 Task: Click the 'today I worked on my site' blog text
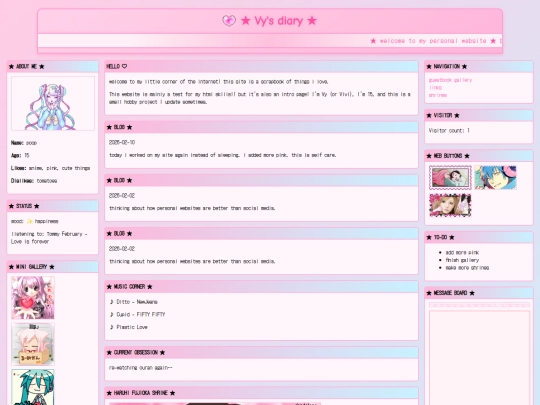pos(222,155)
